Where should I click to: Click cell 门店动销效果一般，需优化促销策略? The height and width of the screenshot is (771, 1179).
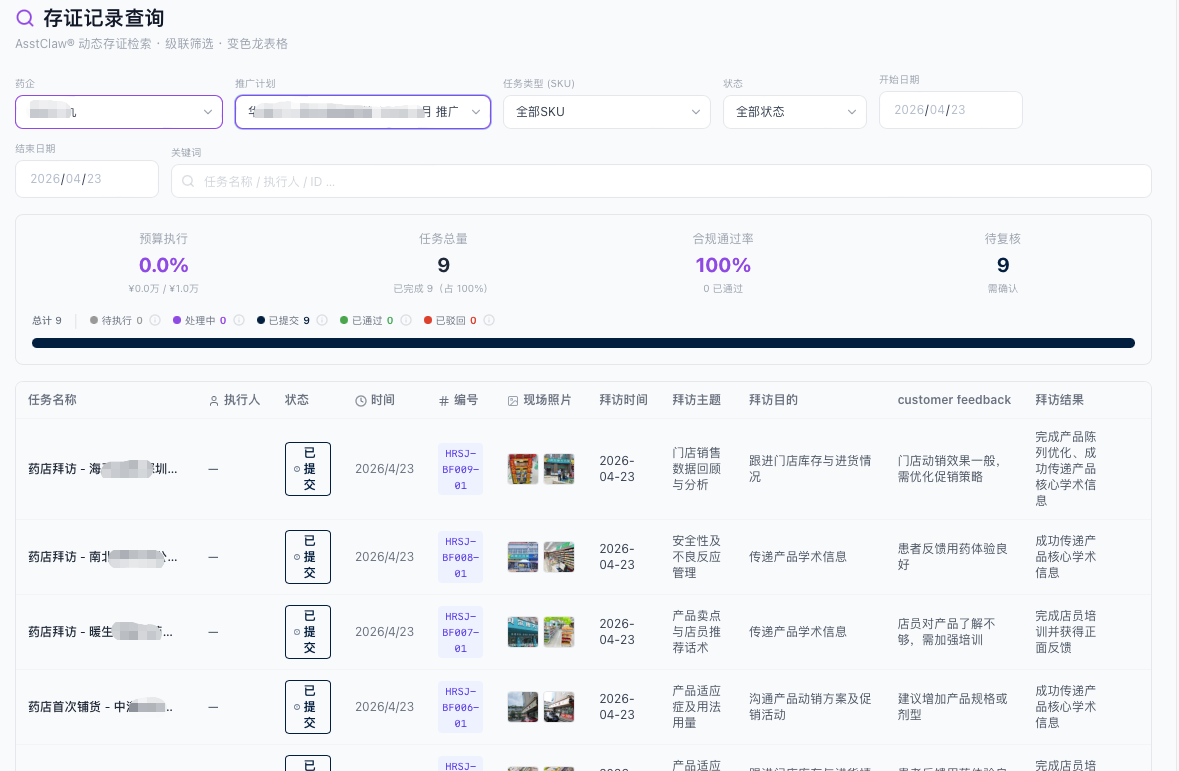pos(949,469)
